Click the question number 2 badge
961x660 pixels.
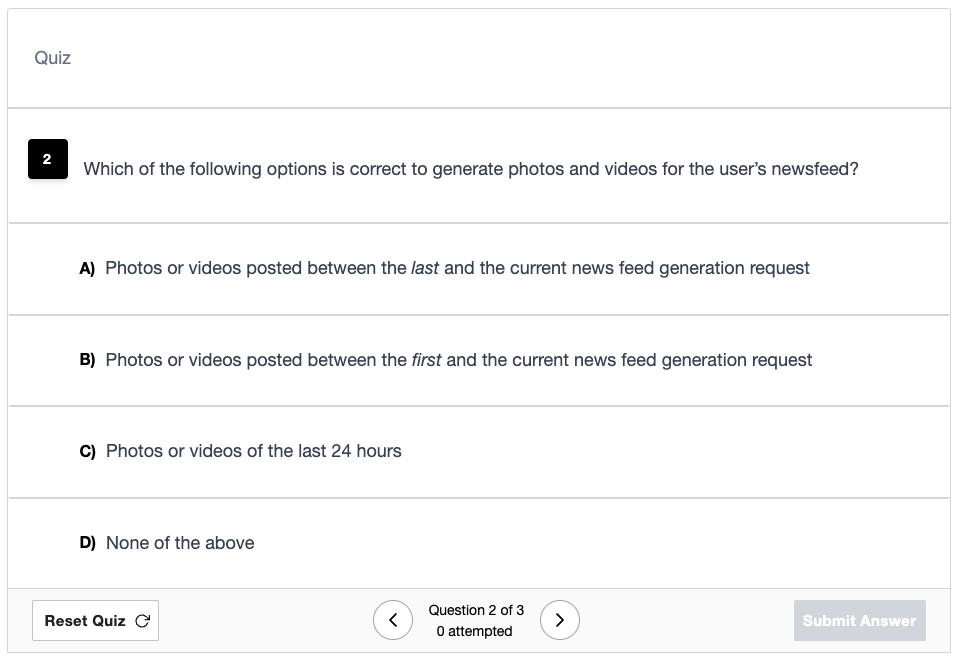(x=48, y=159)
